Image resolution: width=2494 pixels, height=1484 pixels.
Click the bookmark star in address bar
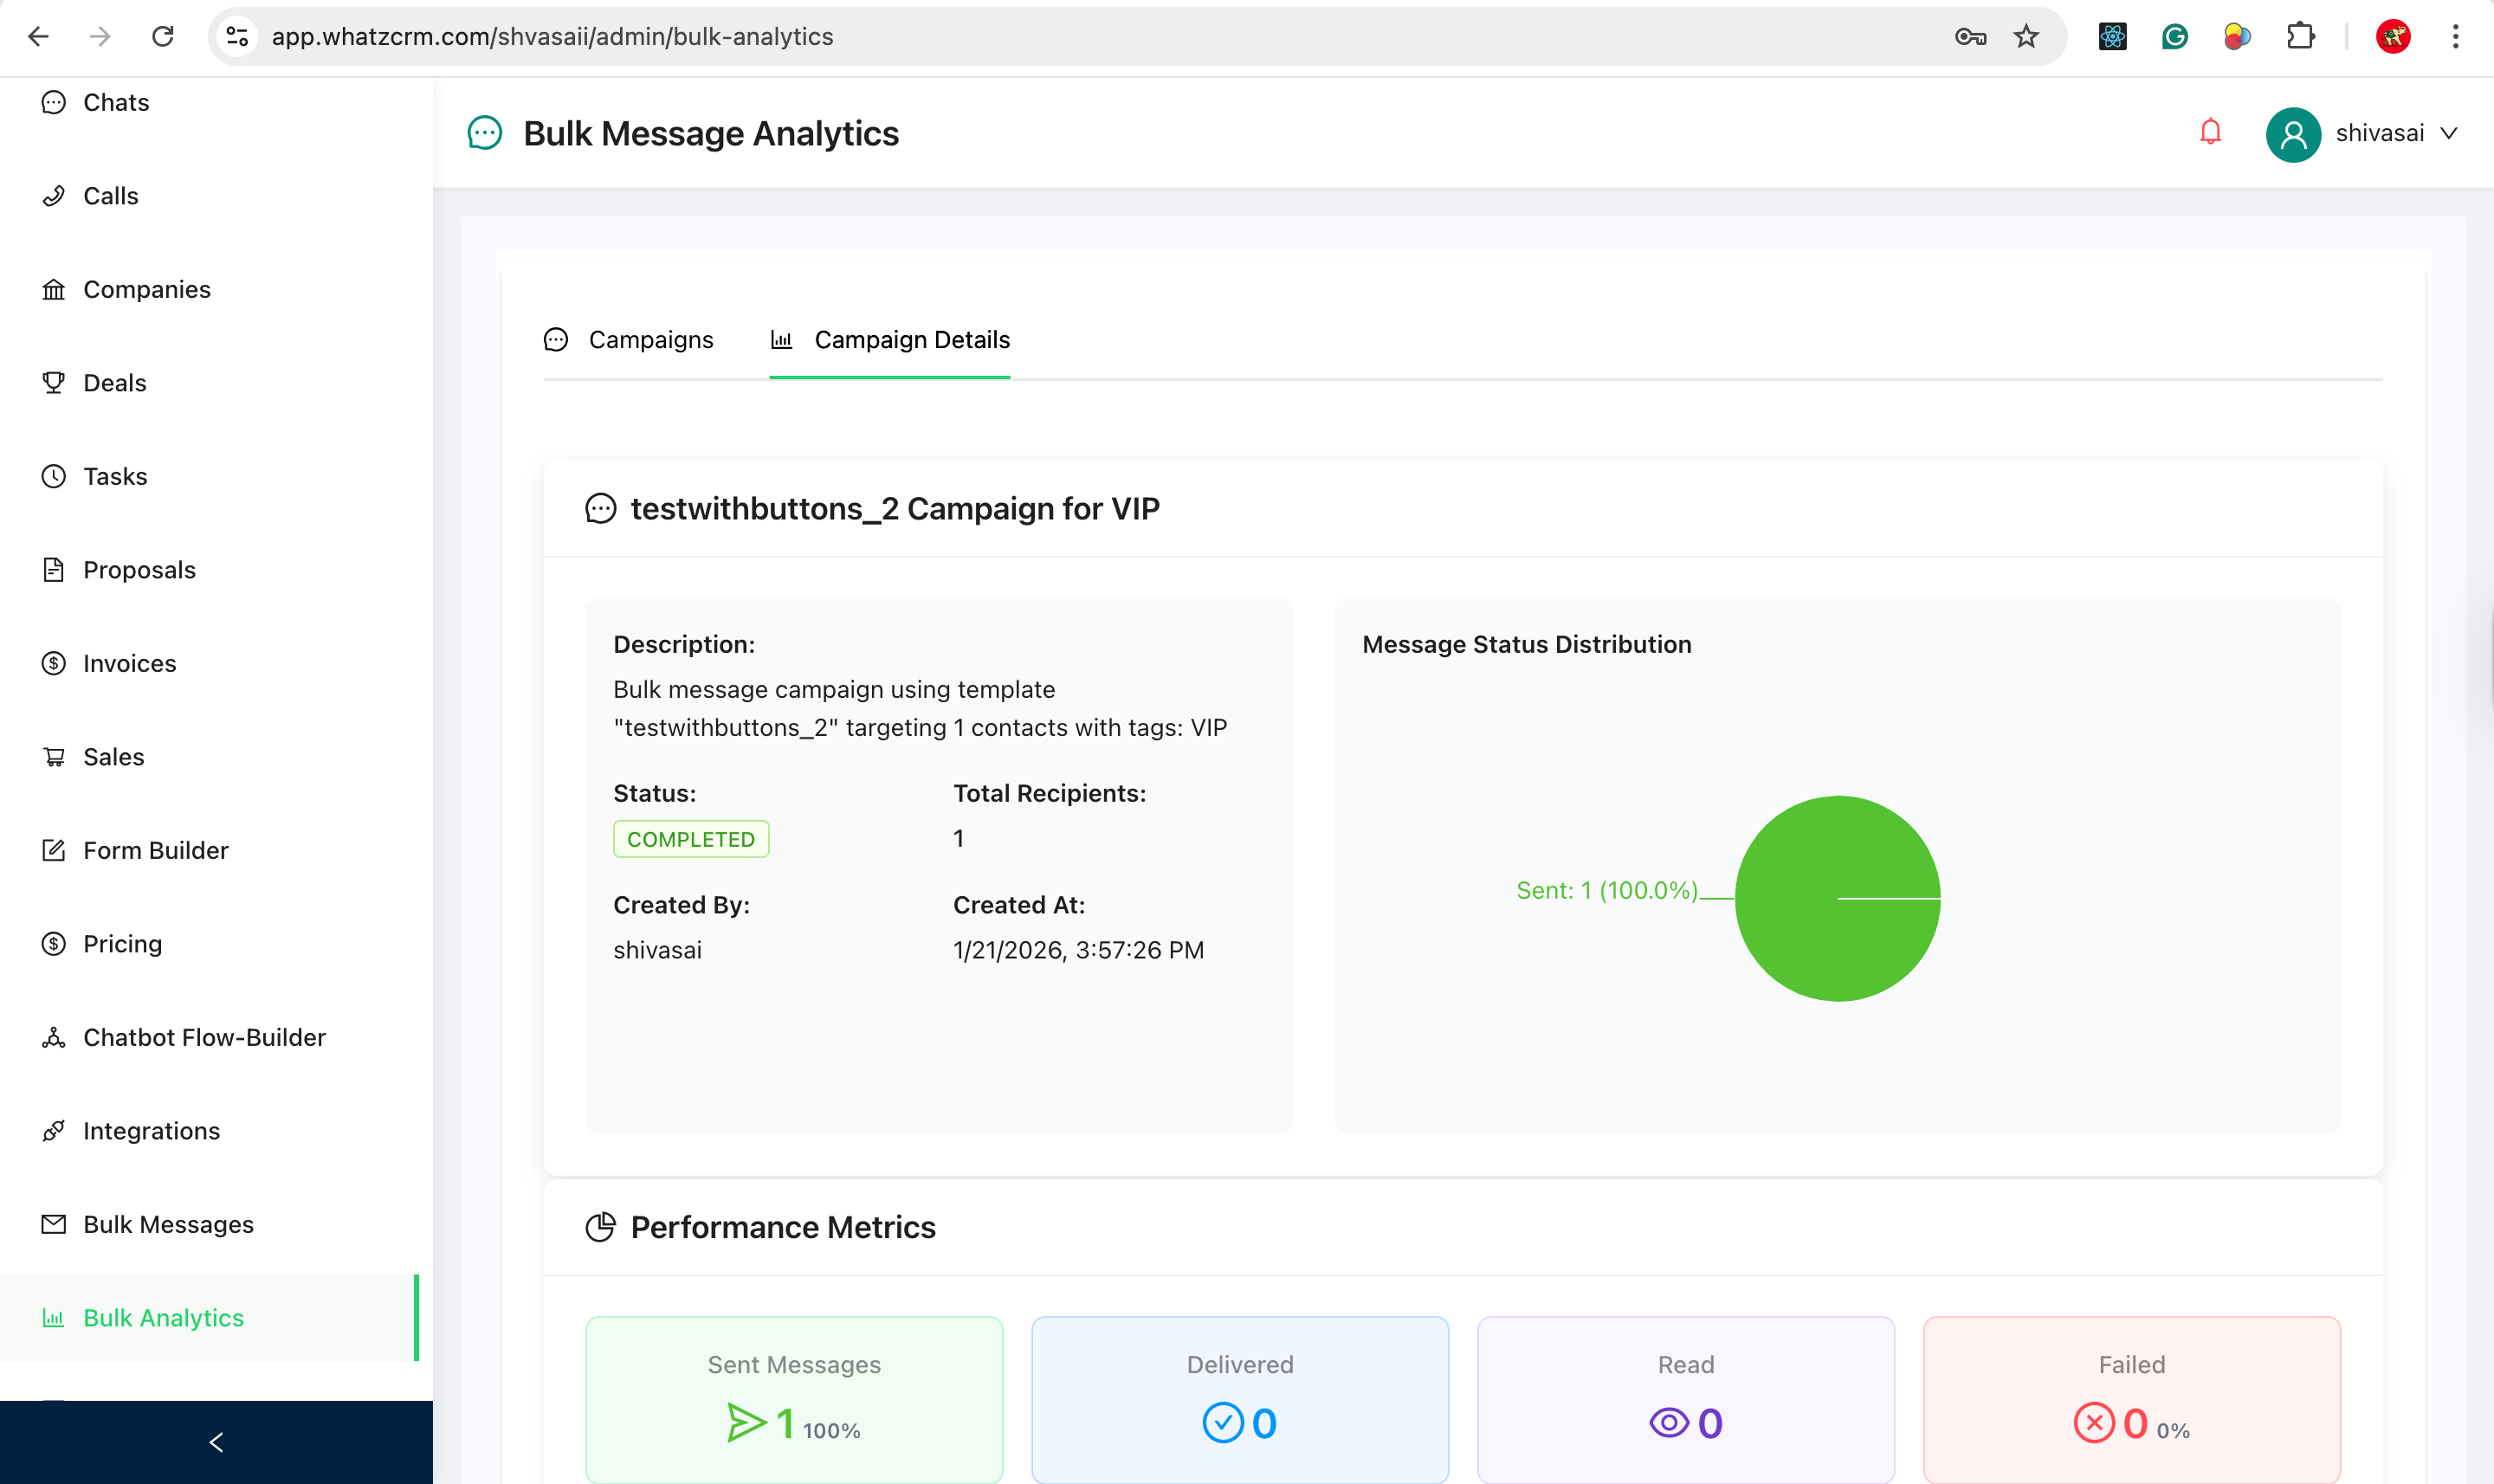(2025, 37)
